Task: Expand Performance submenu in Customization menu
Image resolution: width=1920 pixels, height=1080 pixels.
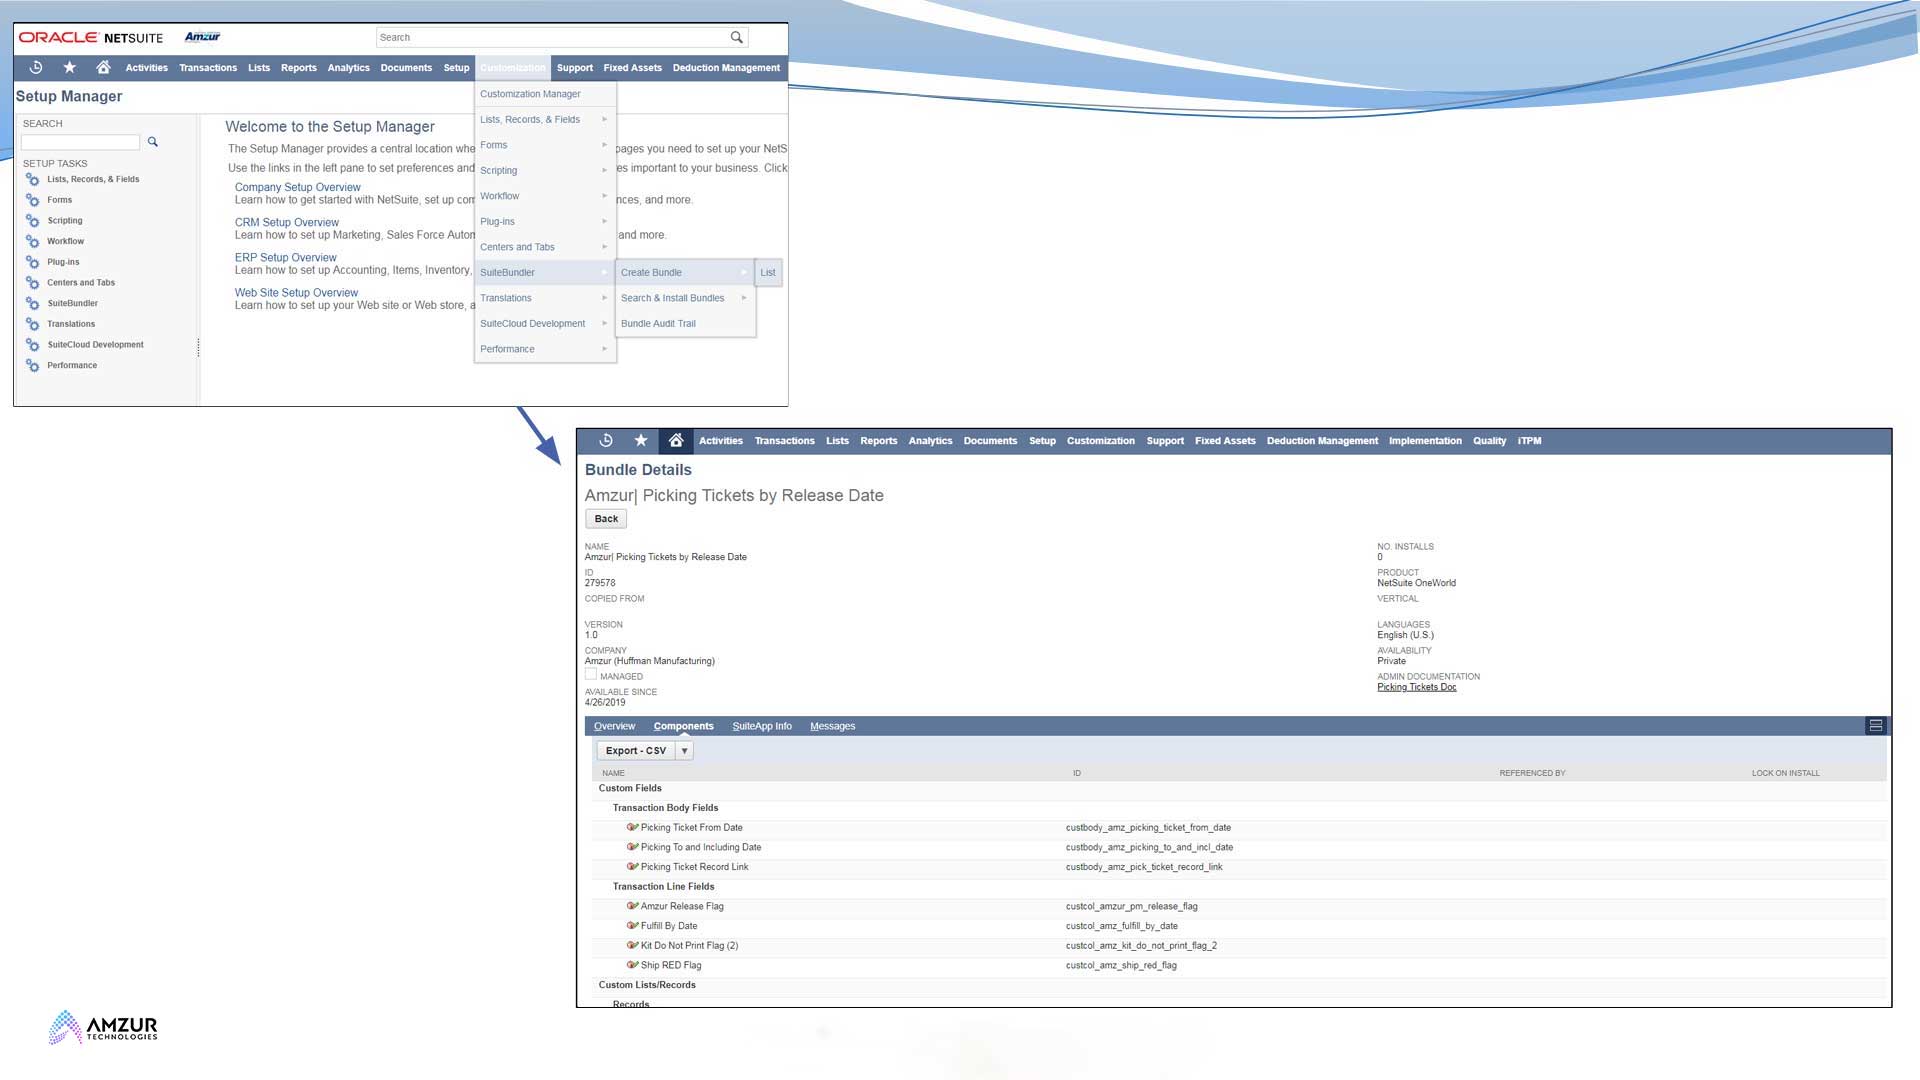Action: point(604,349)
